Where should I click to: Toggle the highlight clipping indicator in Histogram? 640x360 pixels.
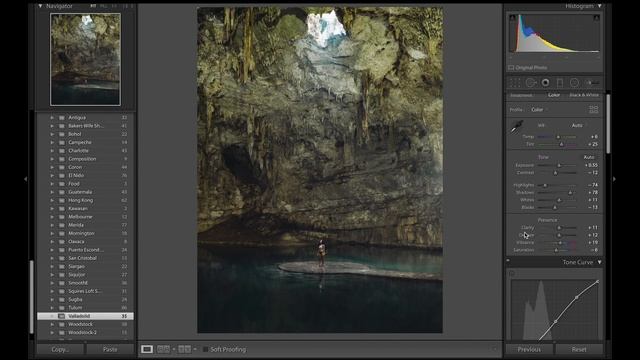pos(596,18)
